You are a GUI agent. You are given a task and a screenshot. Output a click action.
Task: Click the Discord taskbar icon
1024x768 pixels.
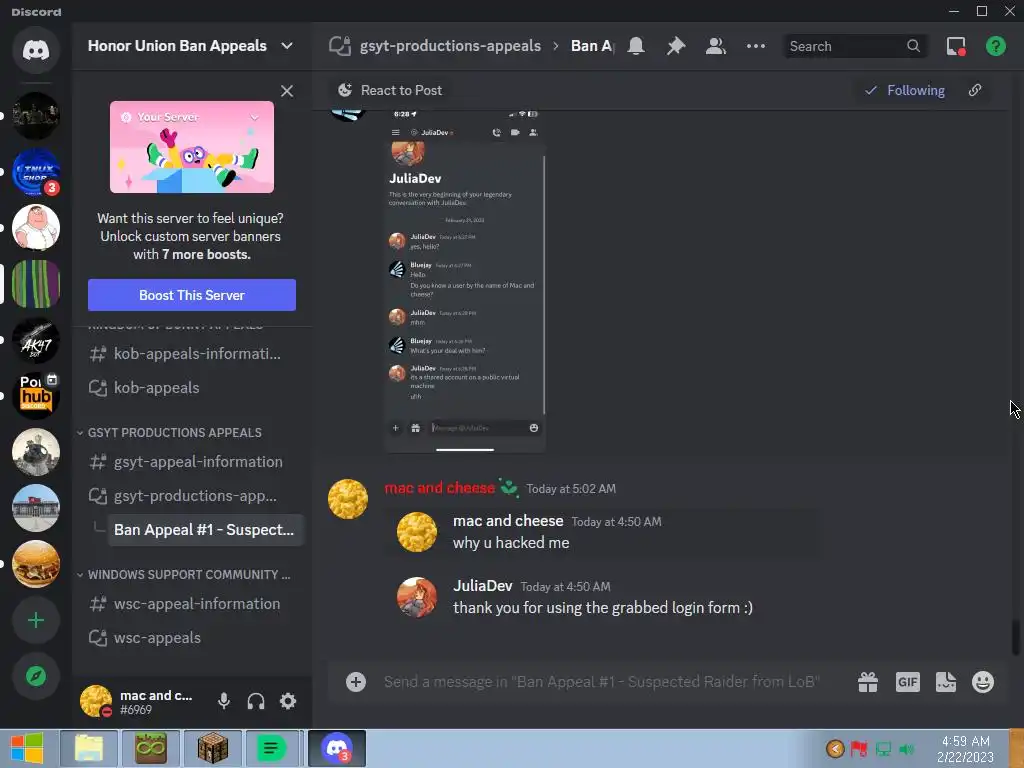click(x=336, y=748)
